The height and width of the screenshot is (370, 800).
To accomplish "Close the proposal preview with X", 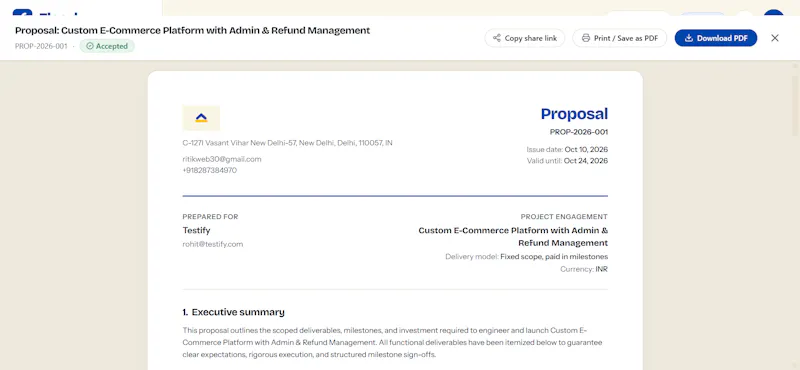I will tap(774, 38).
